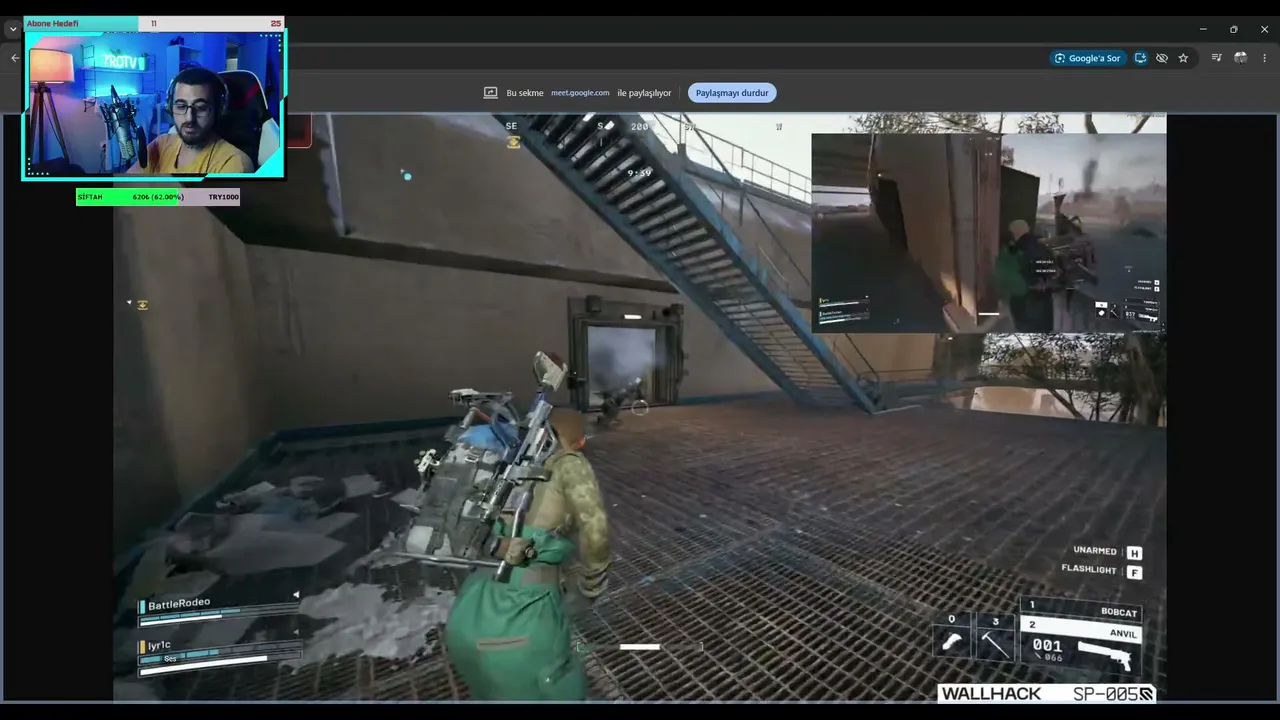The width and height of the screenshot is (1280, 720).
Task: Click the ammo count 001
Action: [1047, 646]
